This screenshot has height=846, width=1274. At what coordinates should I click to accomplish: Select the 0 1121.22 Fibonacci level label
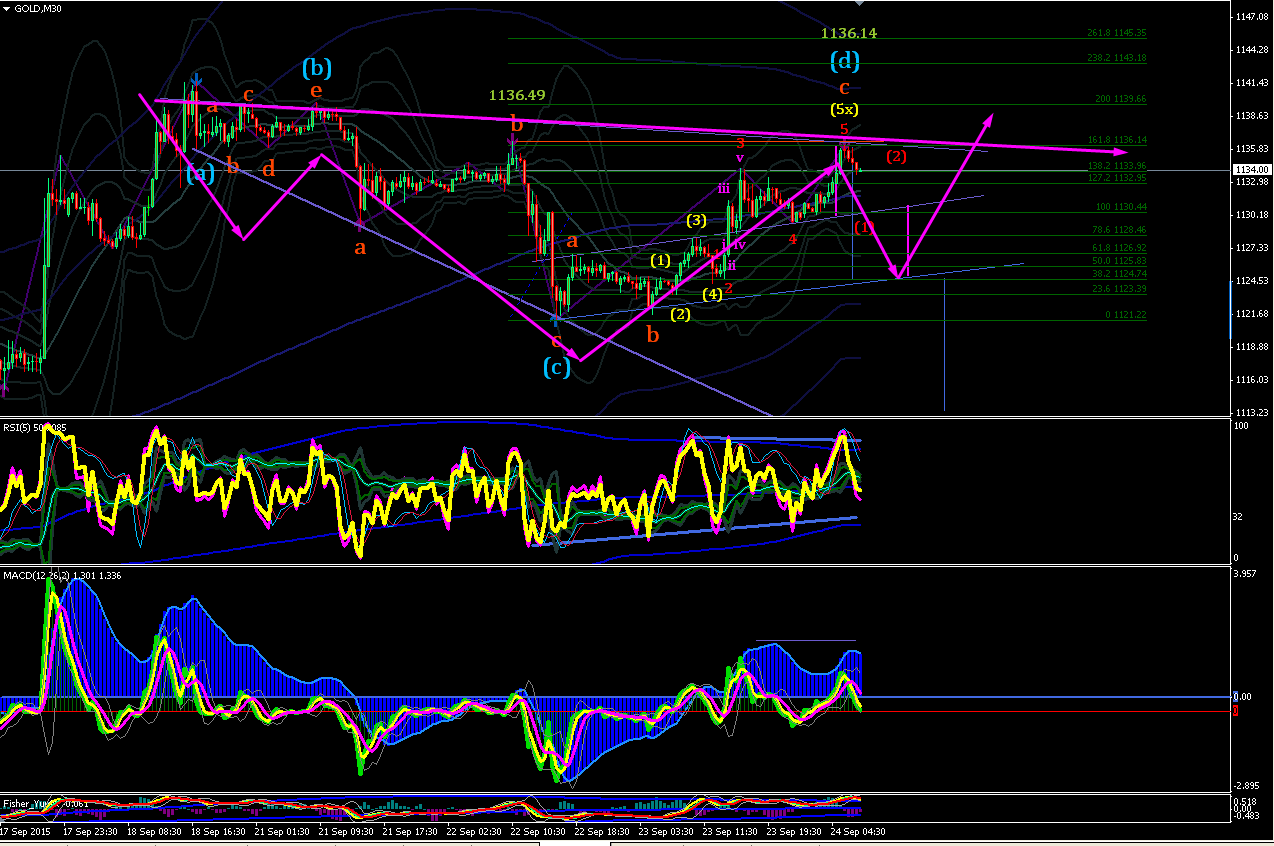point(1125,314)
